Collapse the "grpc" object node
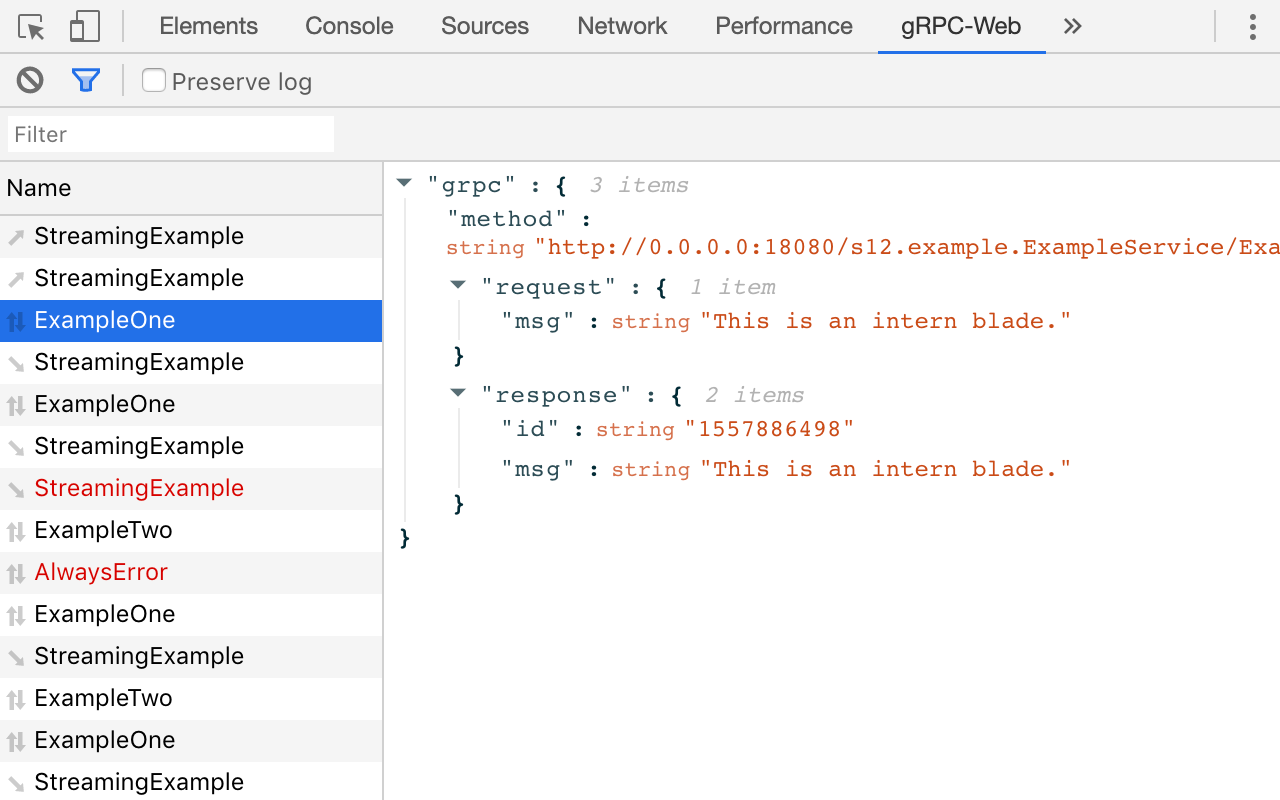Viewport: 1280px width, 800px height. (x=404, y=182)
